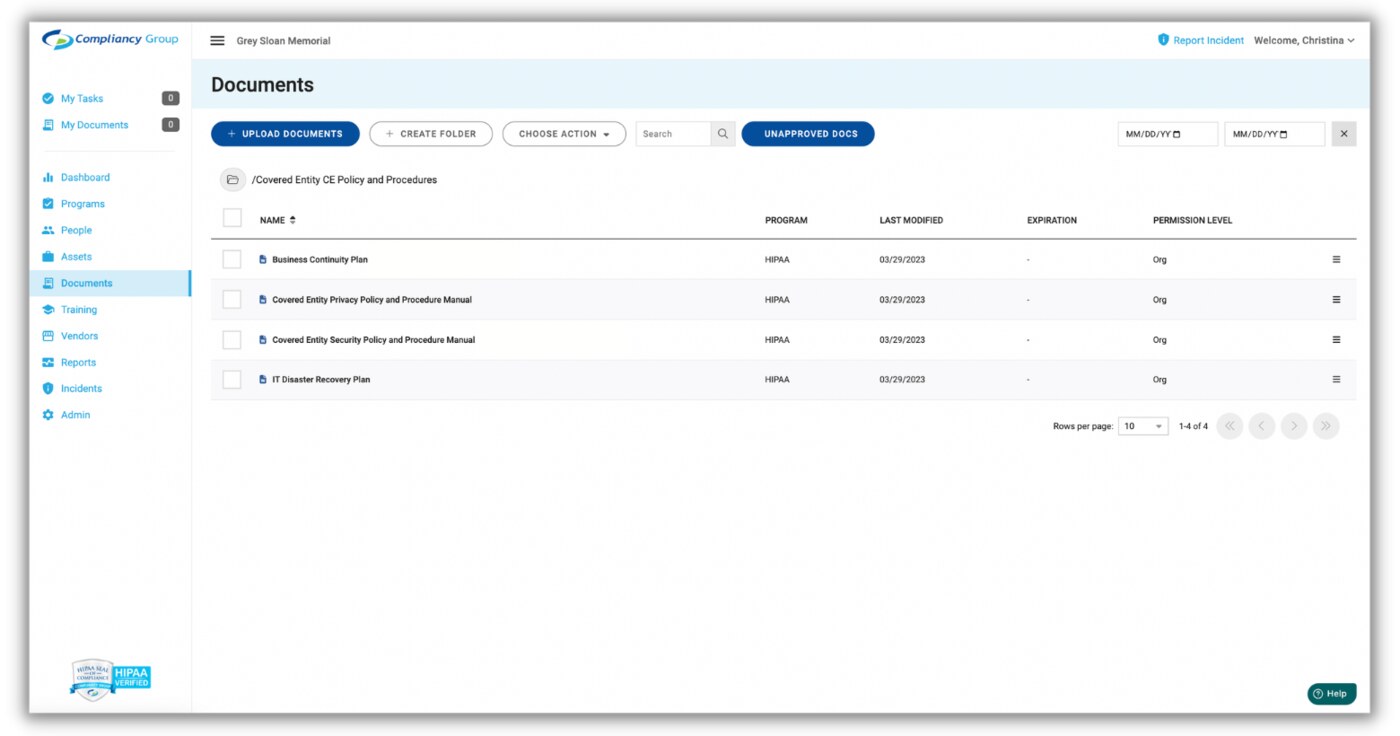This screenshot has width=1400, height=736.
Task: Open Covered Entity Security Policy and Procedure Manual
Action: [374, 340]
